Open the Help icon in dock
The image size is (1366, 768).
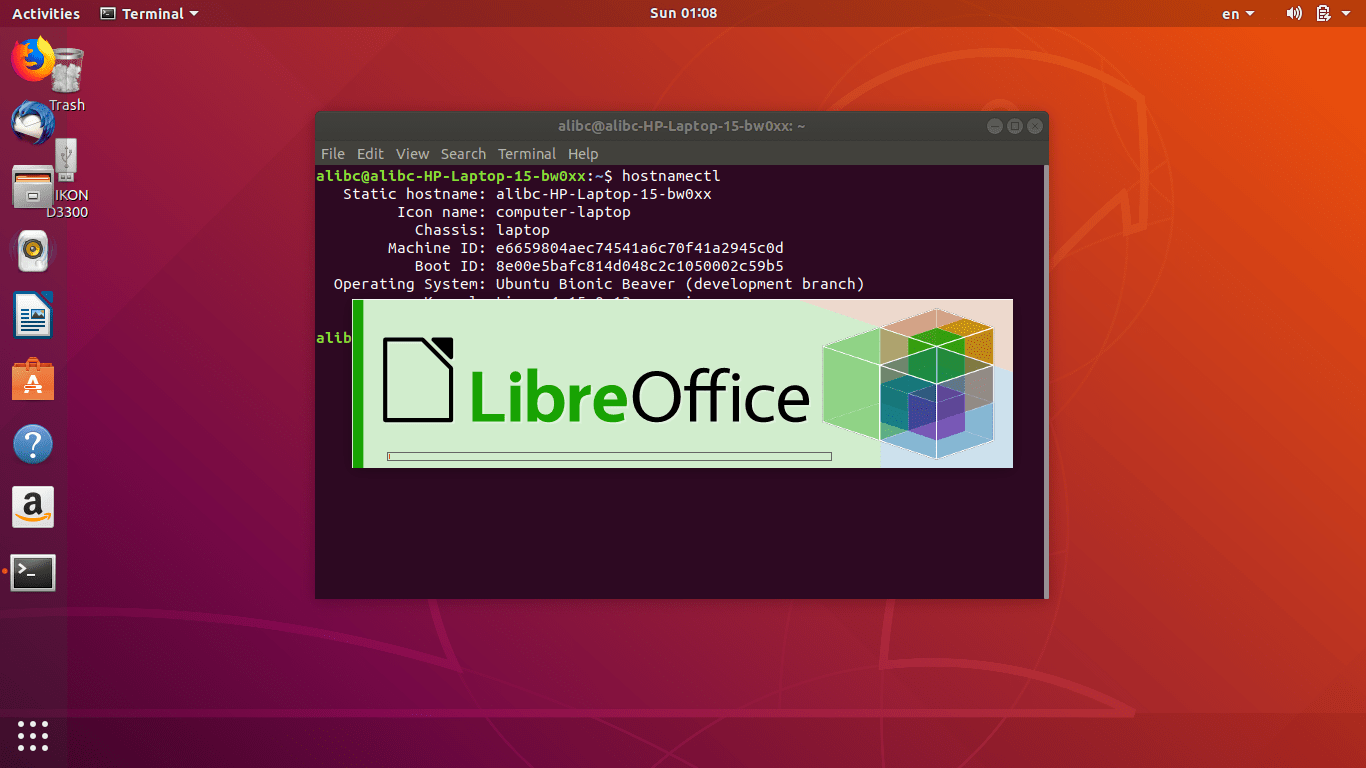coord(33,444)
